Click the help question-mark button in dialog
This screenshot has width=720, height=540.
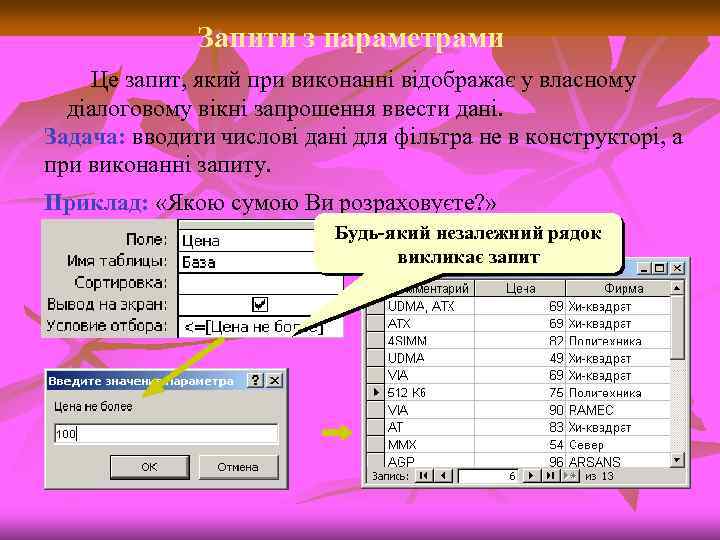(255, 380)
